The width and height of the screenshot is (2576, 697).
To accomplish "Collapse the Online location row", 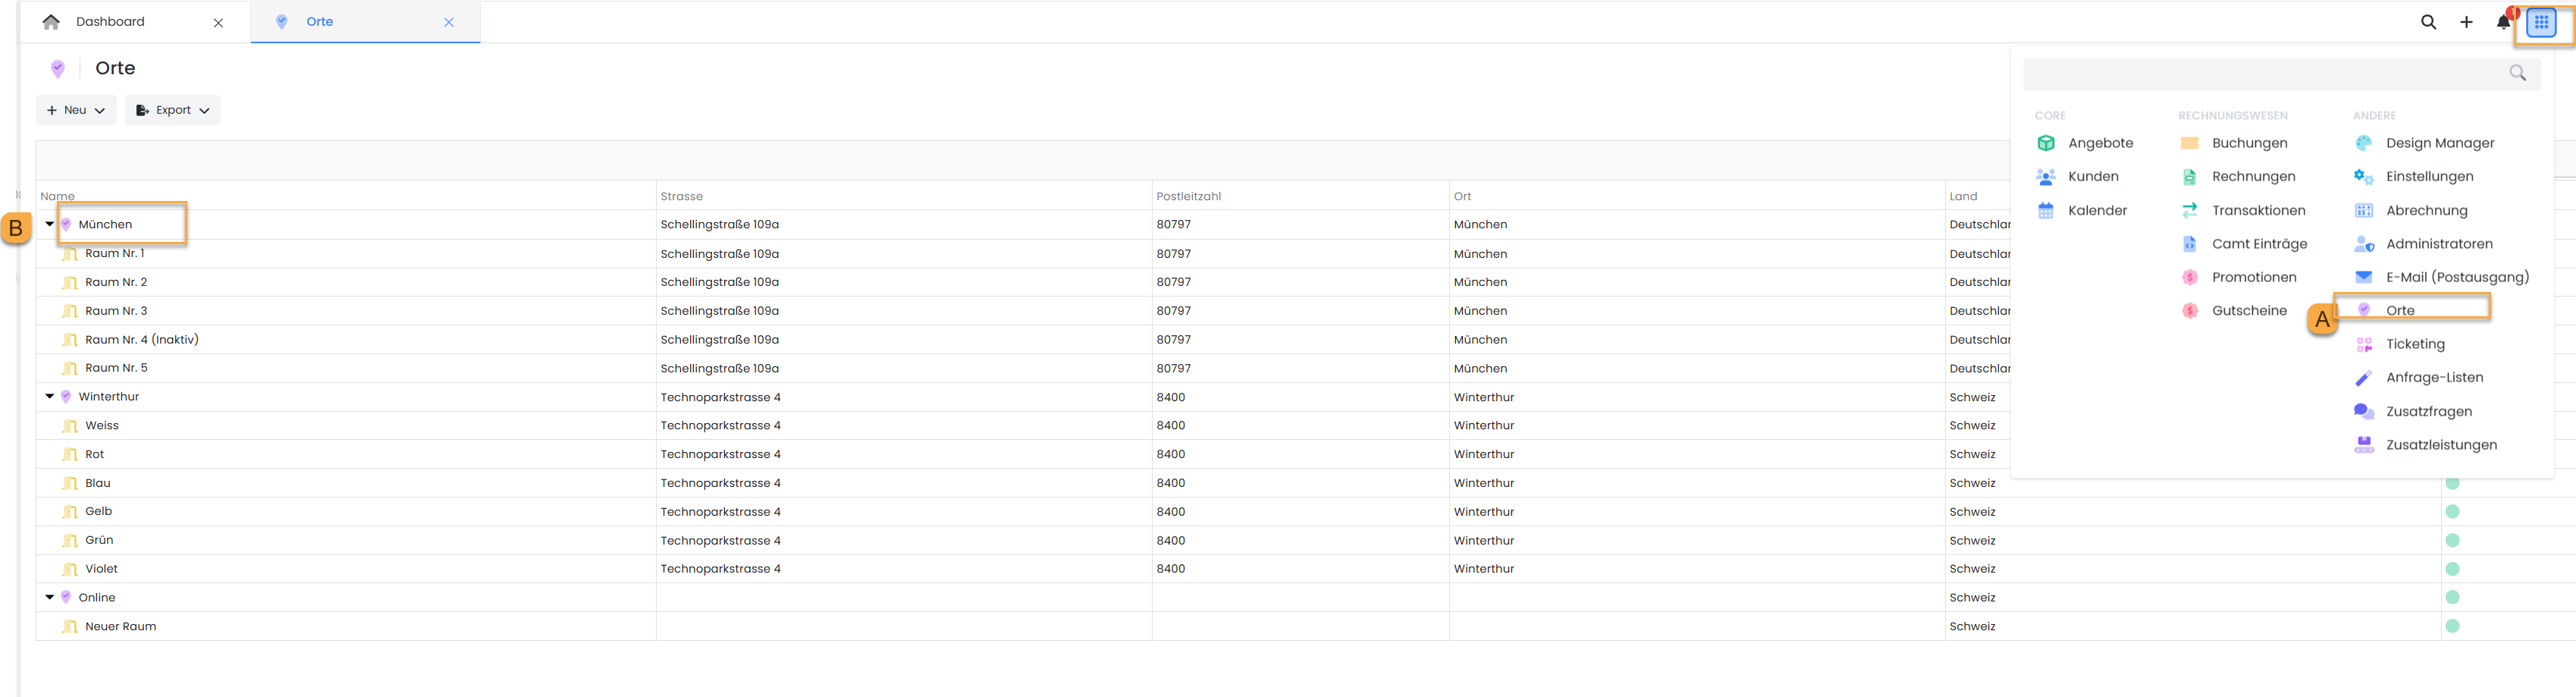I will pos(49,598).
